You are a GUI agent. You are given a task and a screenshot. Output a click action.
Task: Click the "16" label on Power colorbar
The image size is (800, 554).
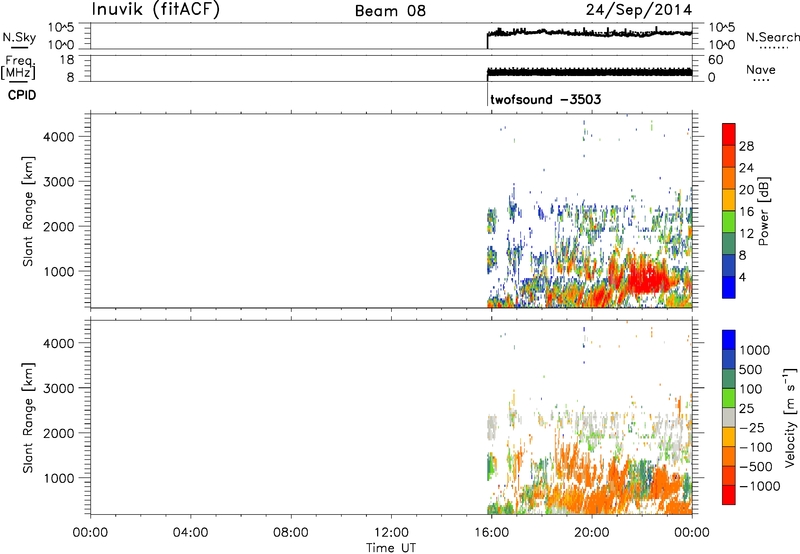(x=746, y=211)
